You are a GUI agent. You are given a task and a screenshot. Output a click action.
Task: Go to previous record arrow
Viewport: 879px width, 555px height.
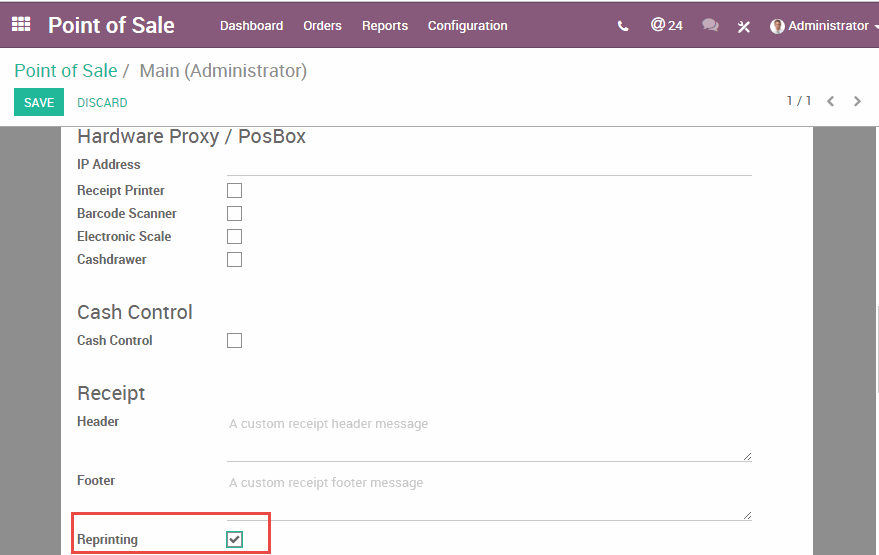click(830, 101)
